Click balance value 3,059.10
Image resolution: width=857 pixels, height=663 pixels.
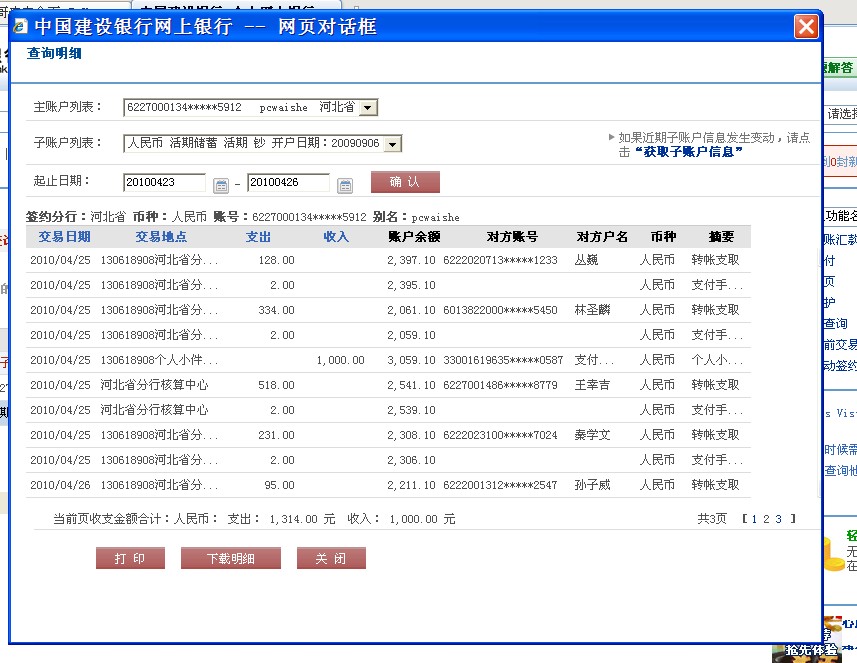click(x=411, y=361)
